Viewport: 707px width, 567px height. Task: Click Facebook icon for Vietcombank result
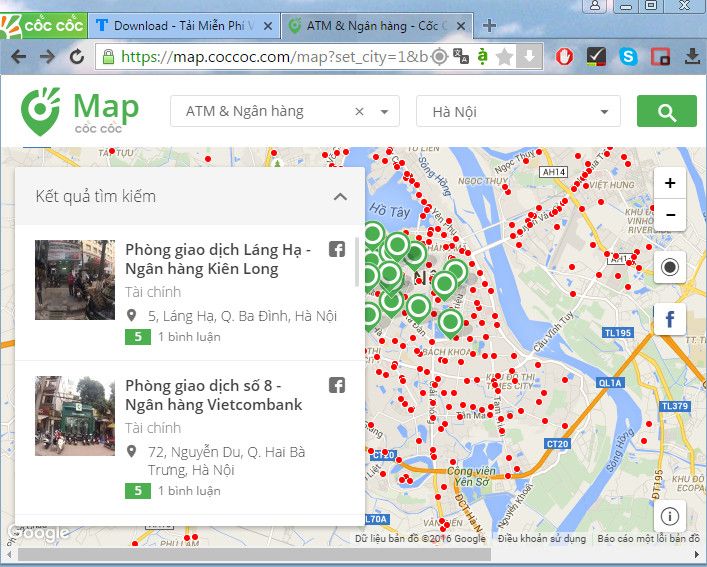(337, 385)
